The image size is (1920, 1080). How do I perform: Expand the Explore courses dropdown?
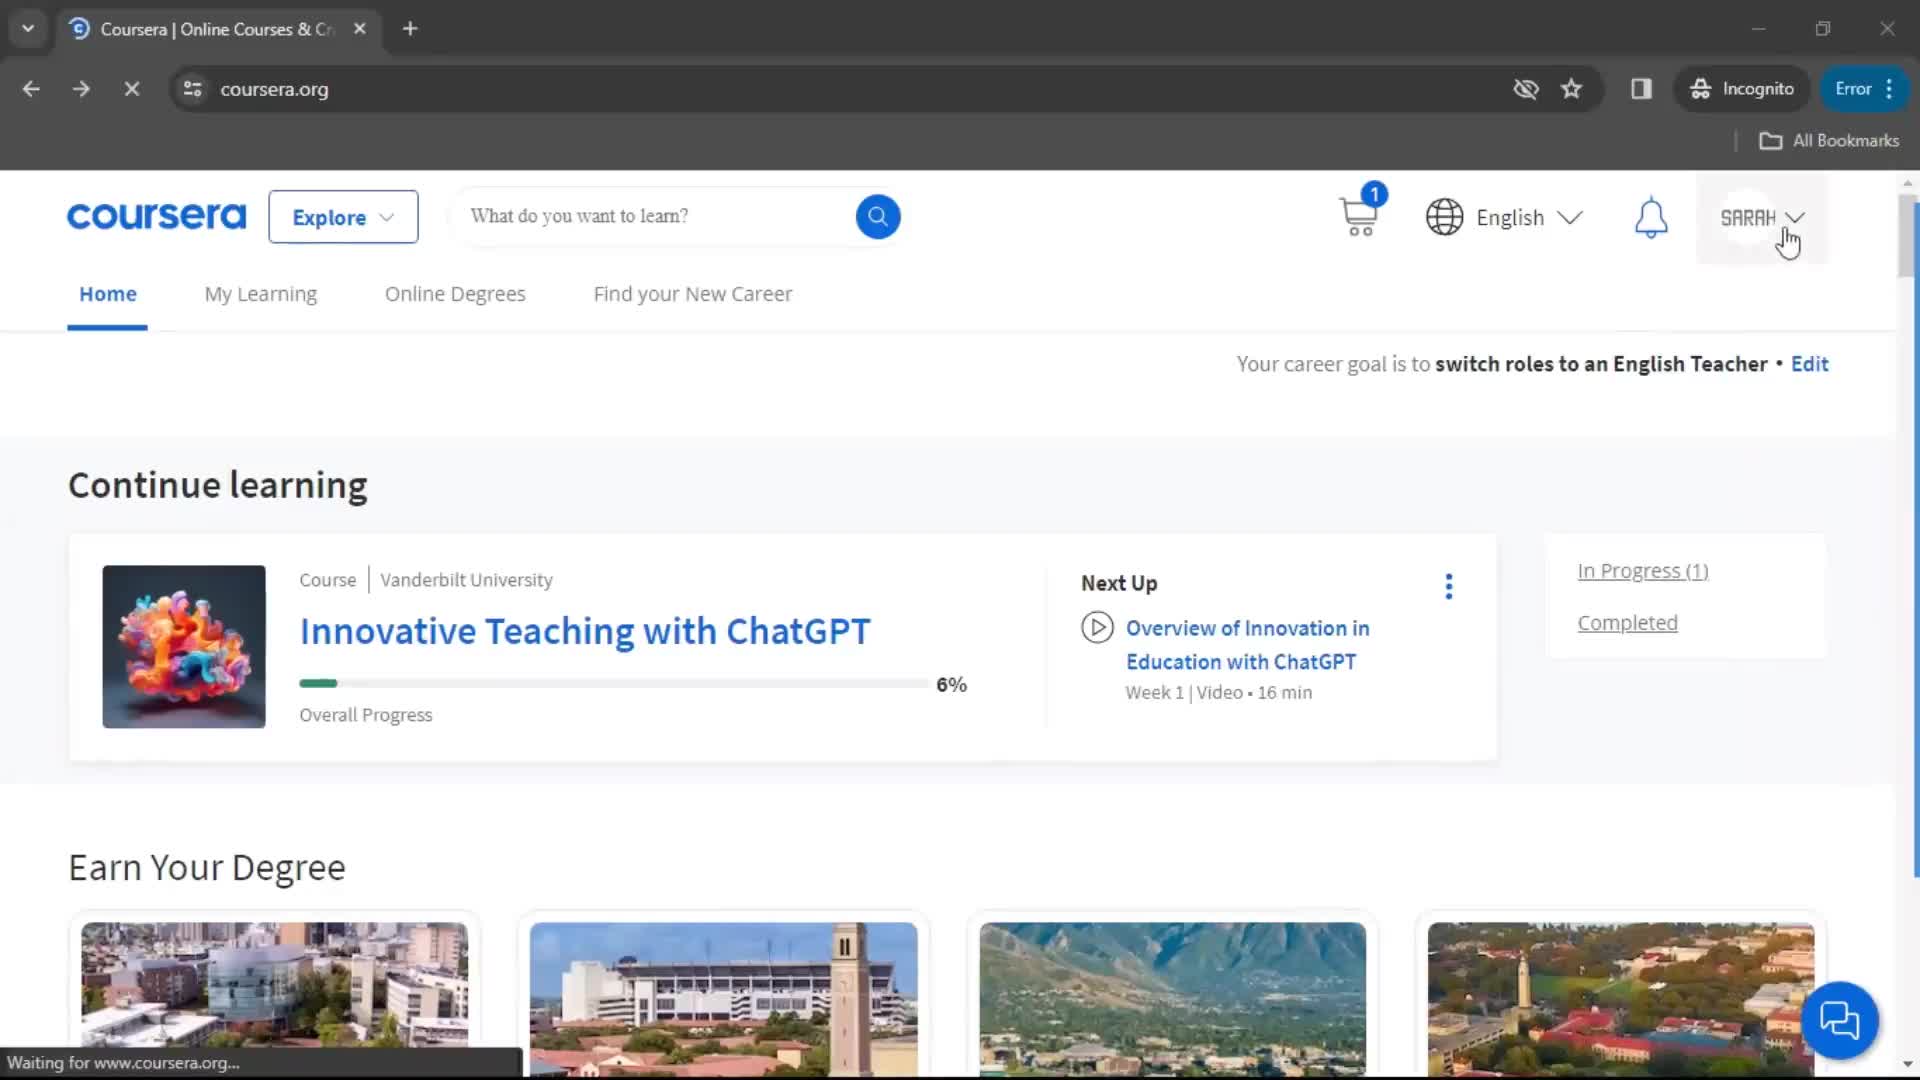pyautogui.click(x=343, y=216)
